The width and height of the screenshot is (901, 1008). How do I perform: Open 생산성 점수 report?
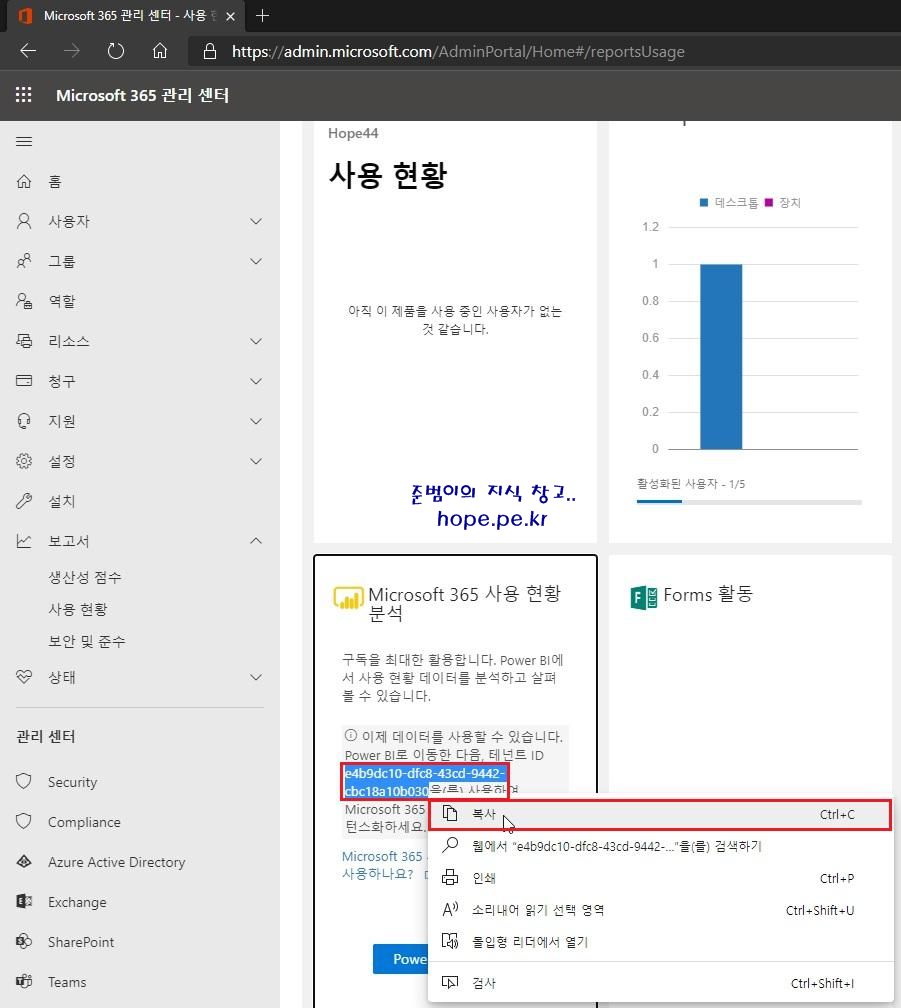pyautogui.click(x=85, y=577)
